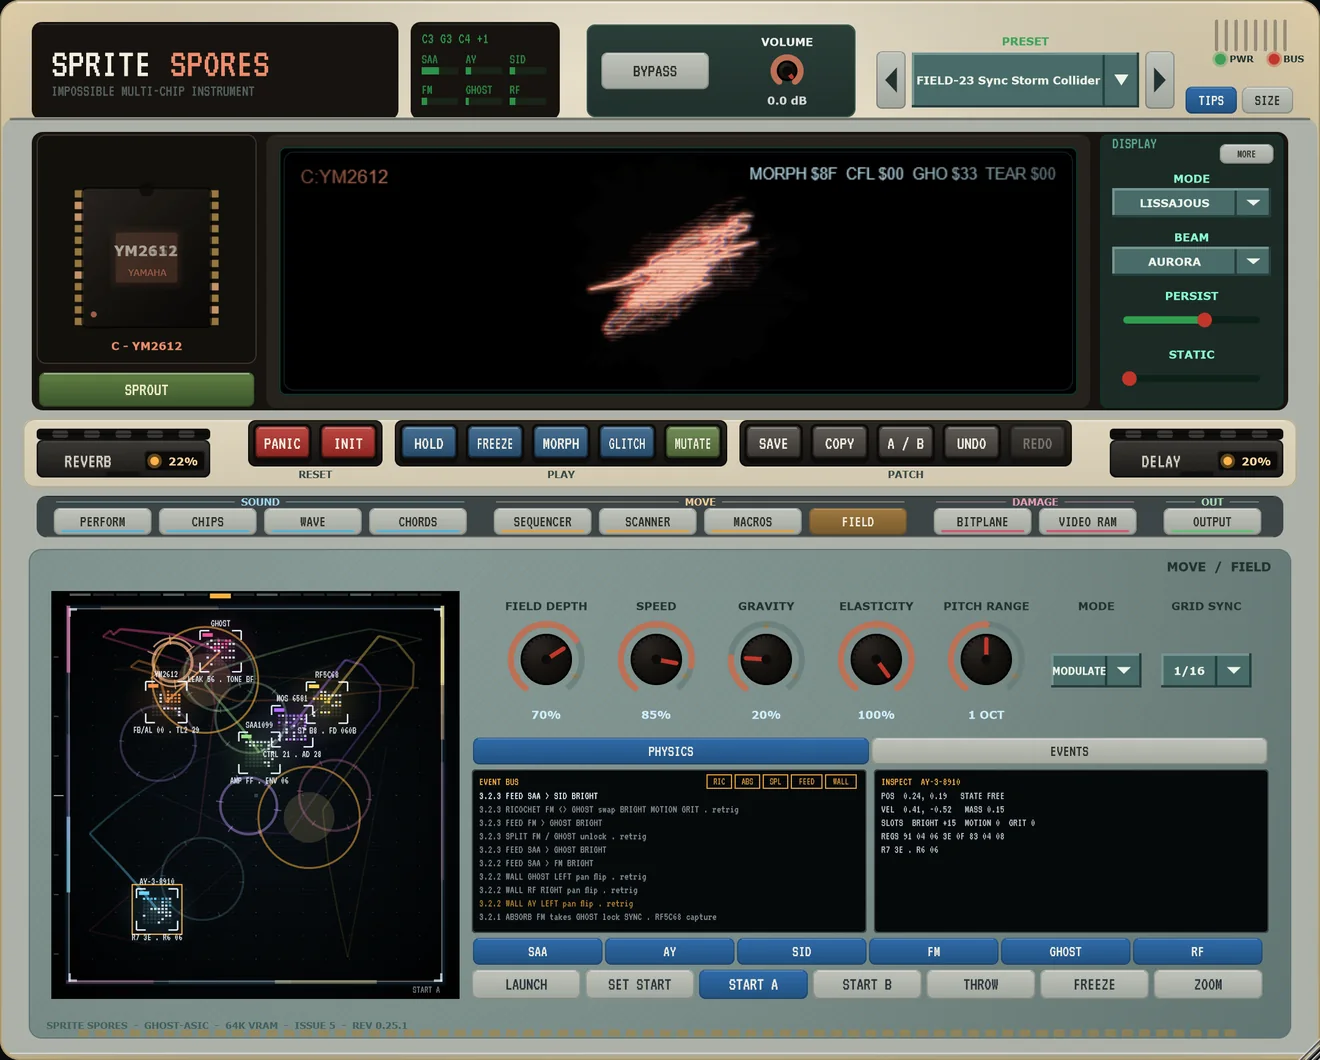Viewport: 1320px width, 1060px height.
Task: Click the Elasticity knob
Action: [x=876, y=659]
